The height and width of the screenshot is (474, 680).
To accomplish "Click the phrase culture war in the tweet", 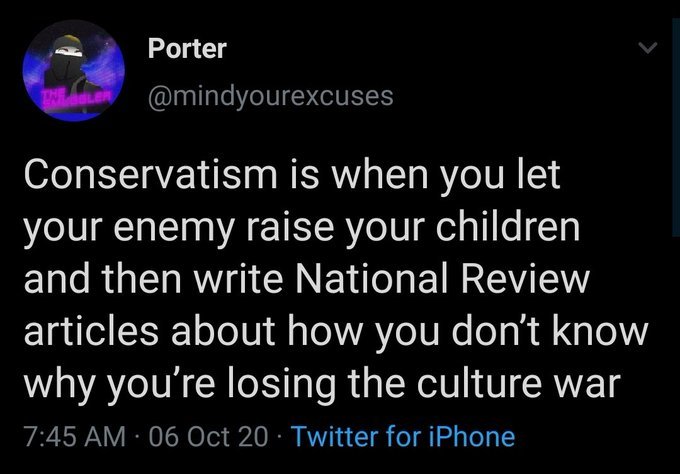I will click(519, 383).
